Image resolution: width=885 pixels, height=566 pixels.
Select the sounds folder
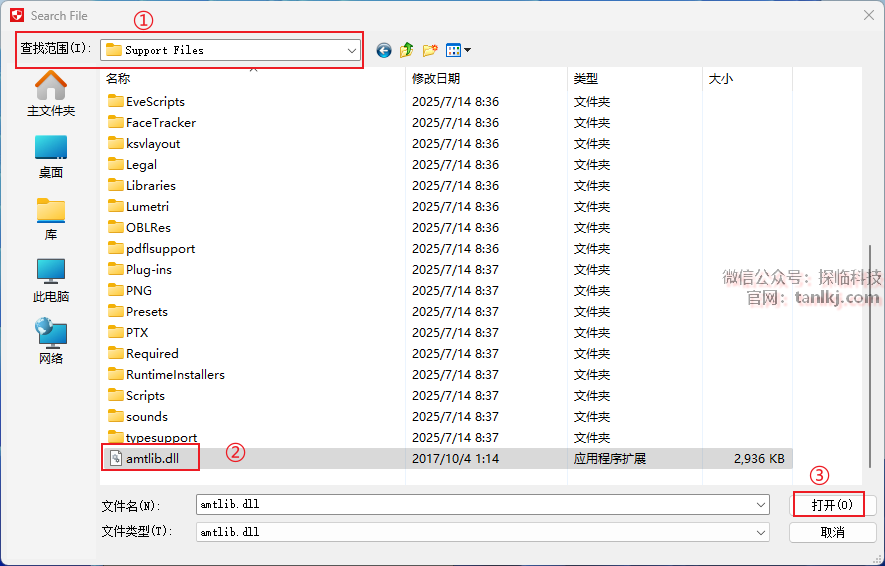pyautogui.click(x=147, y=416)
